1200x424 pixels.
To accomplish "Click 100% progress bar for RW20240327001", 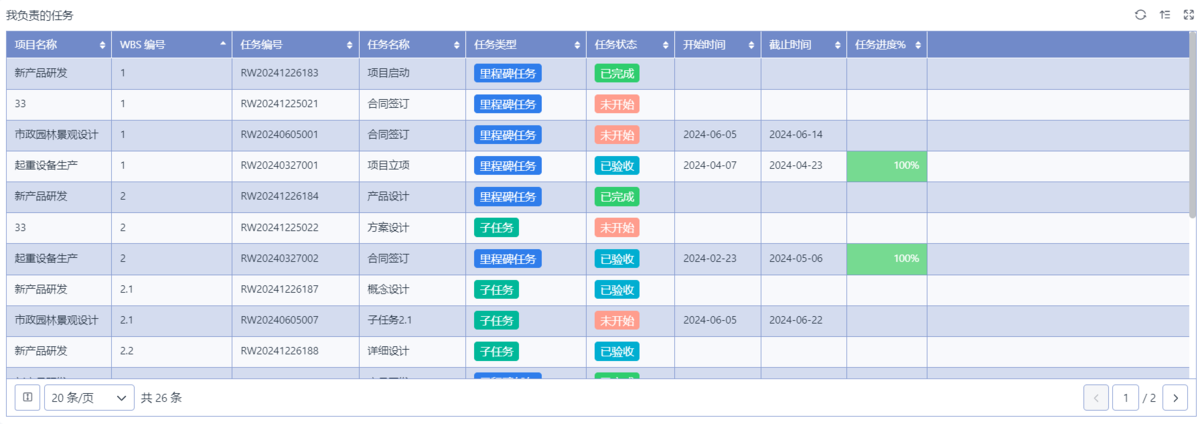I will tap(887, 166).
